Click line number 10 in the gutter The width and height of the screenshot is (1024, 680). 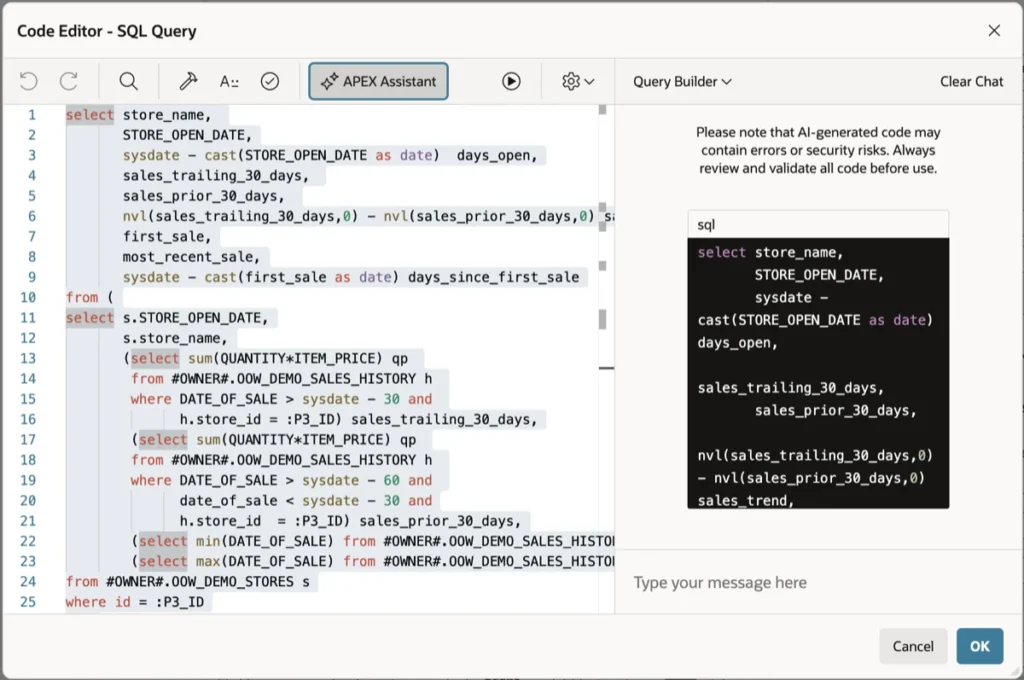(28, 297)
